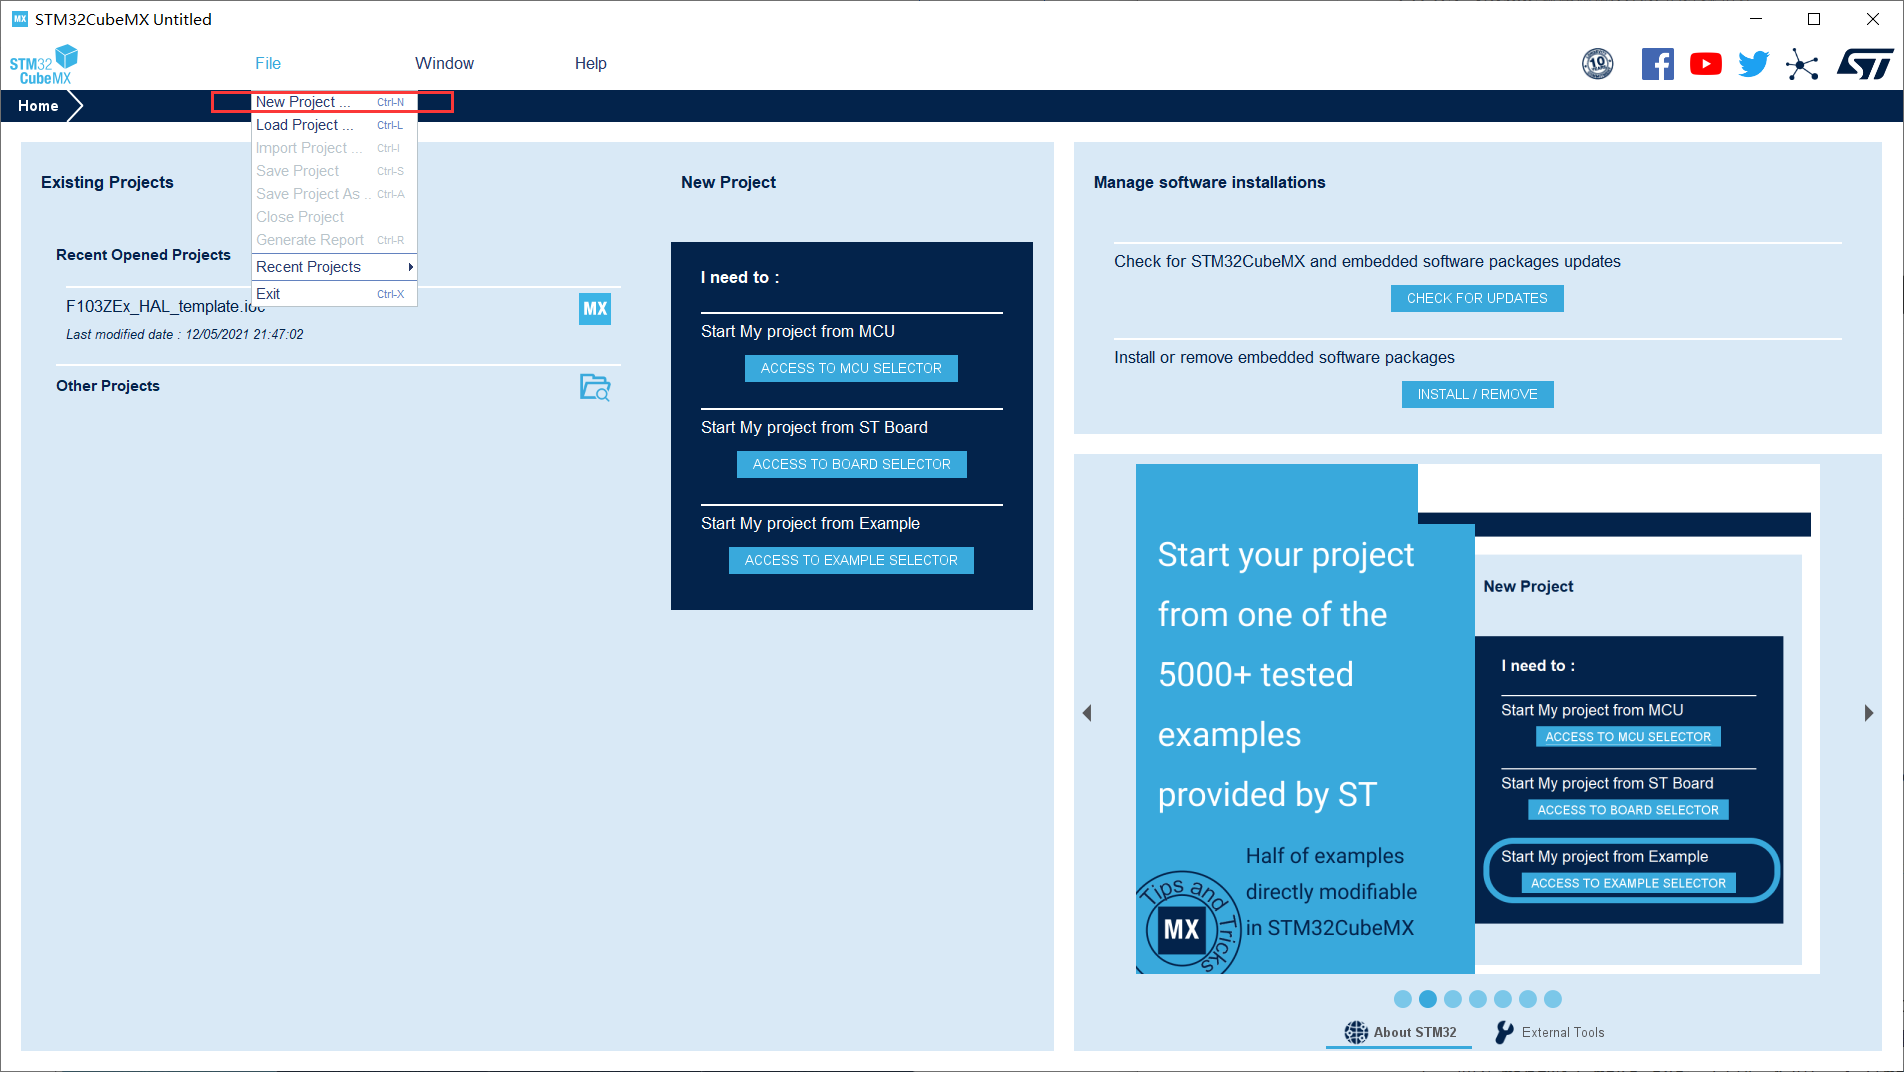The image size is (1904, 1072).
Task: Select the fifth carousel dot
Action: 1502,999
